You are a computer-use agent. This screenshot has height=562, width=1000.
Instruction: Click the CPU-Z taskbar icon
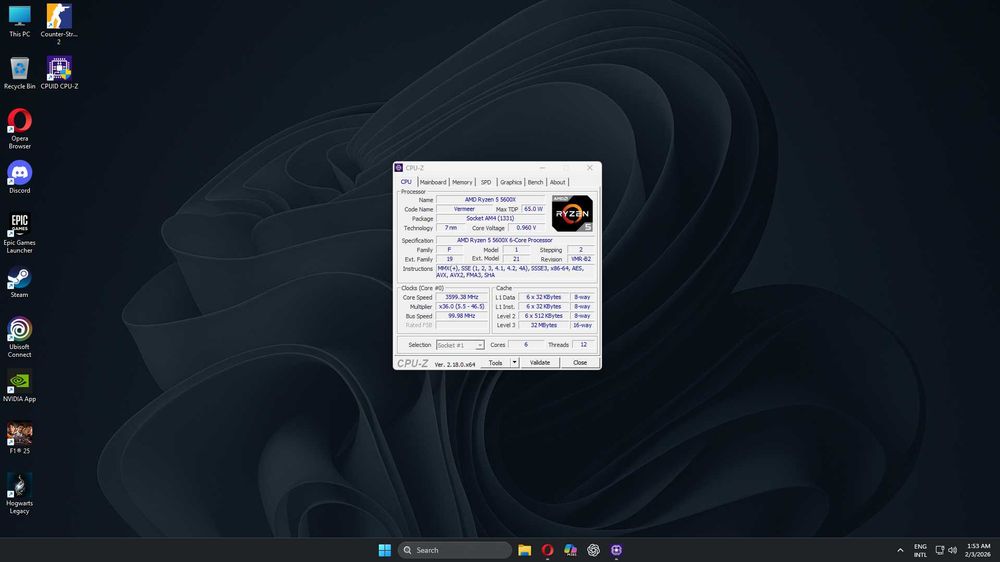pyautogui.click(x=616, y=550)
